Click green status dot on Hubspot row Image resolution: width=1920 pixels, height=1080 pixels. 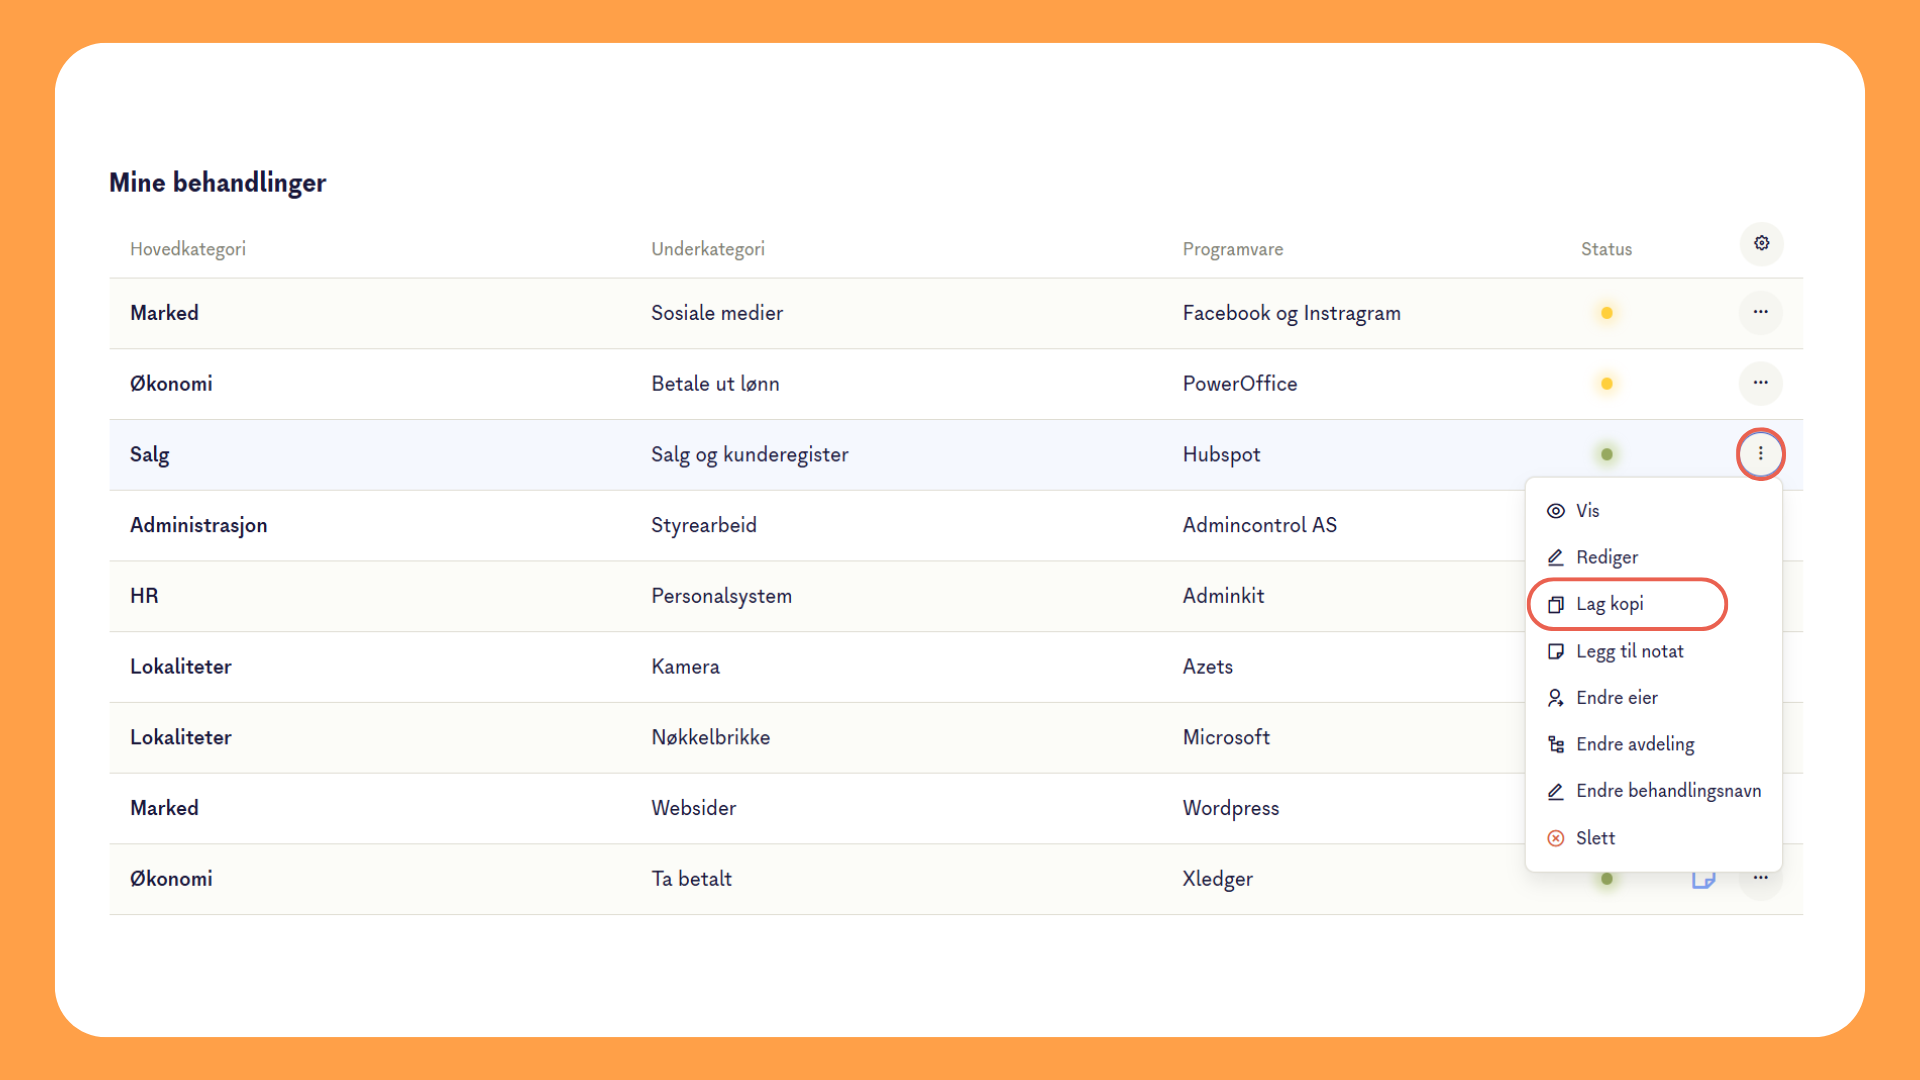pos(1606,454)
